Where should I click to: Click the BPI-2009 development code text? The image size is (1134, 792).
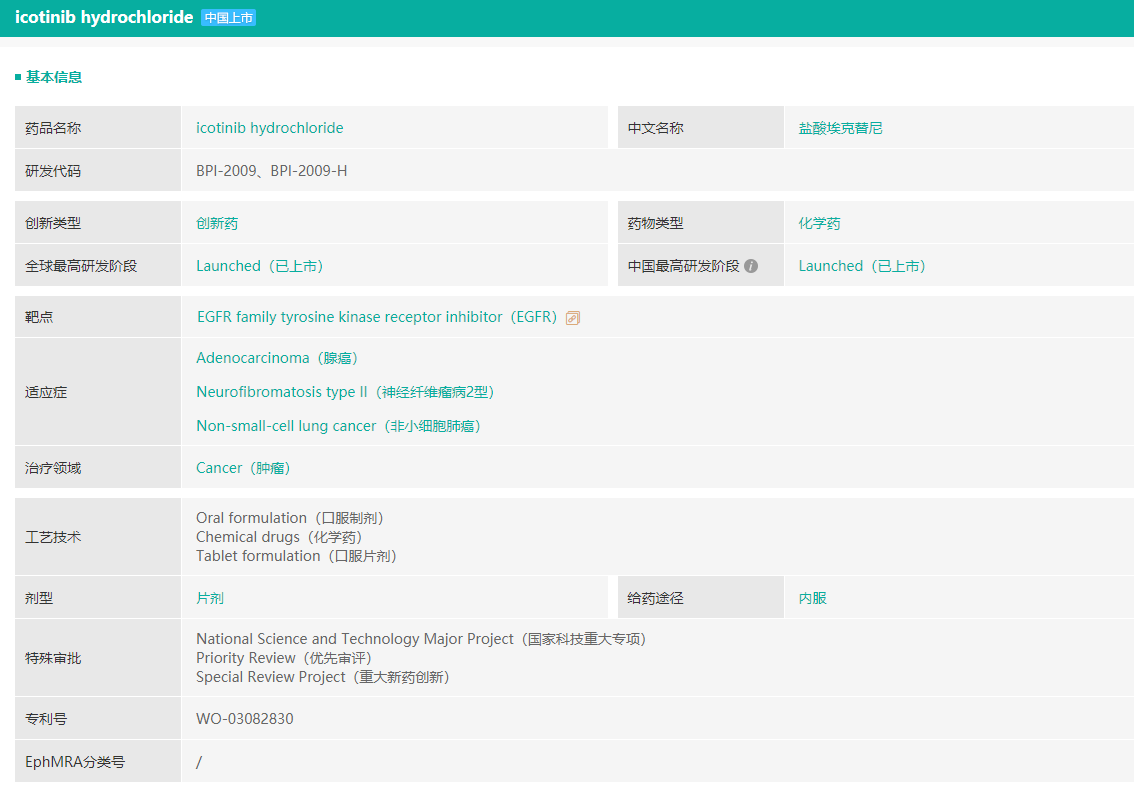click(229, 171)
